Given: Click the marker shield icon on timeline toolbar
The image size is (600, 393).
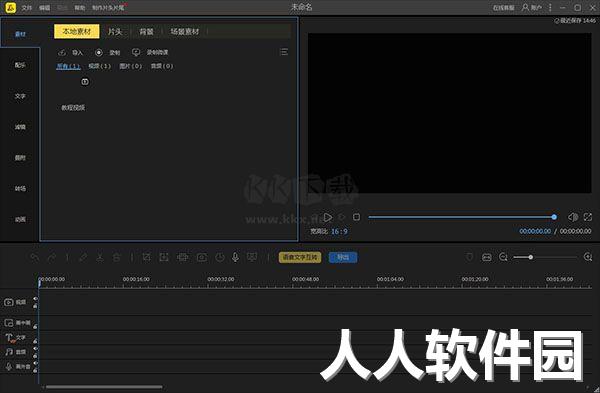Looking at the screenshot, I should (470, 257).
